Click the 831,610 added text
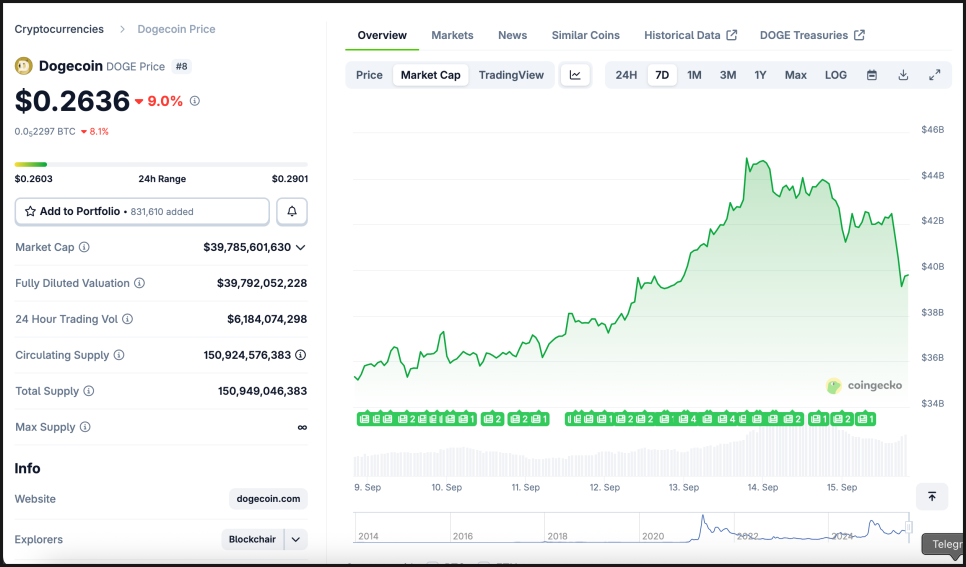The height and width of the screenshot is (567, 966). click(x=162, y=211)
